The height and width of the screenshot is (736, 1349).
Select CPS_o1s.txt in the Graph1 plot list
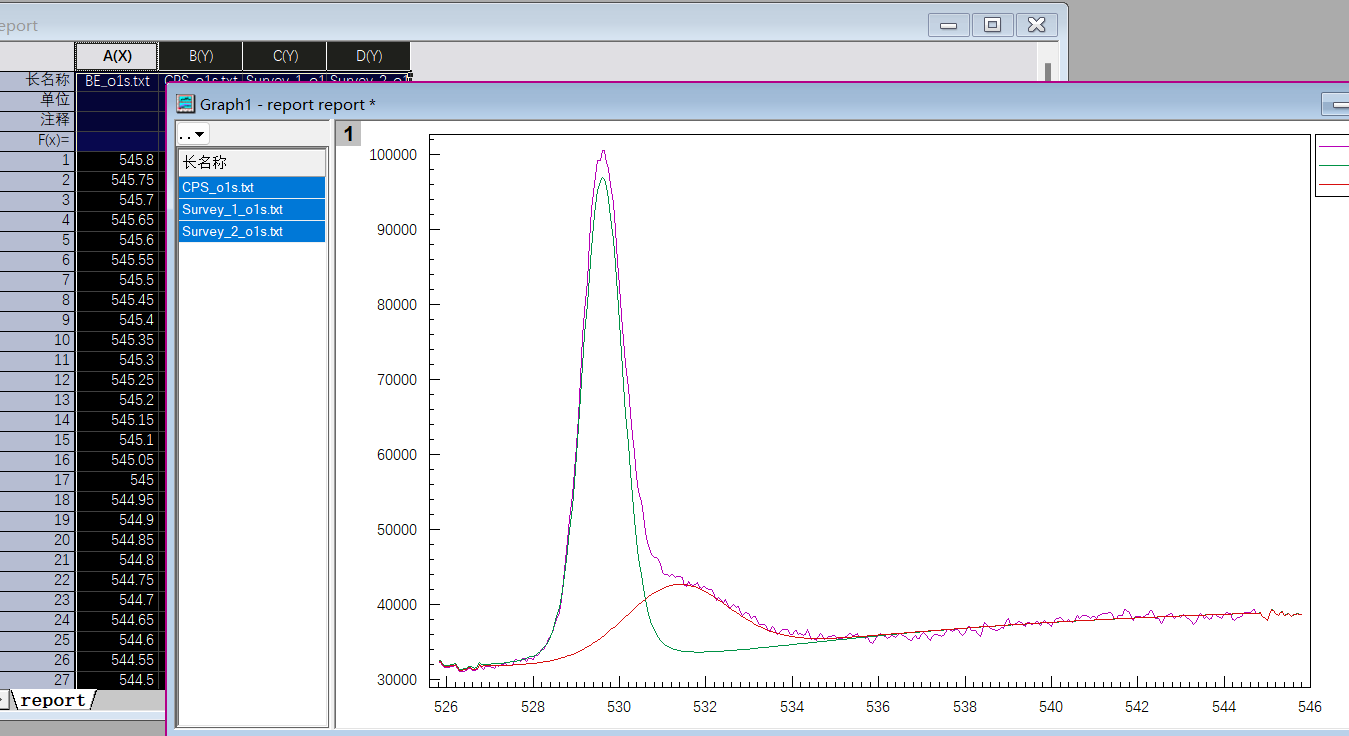click(252, 187)
